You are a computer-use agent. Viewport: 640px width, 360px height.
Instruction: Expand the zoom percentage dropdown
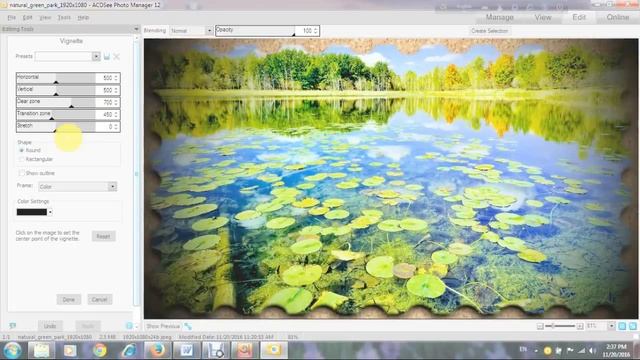611,326
